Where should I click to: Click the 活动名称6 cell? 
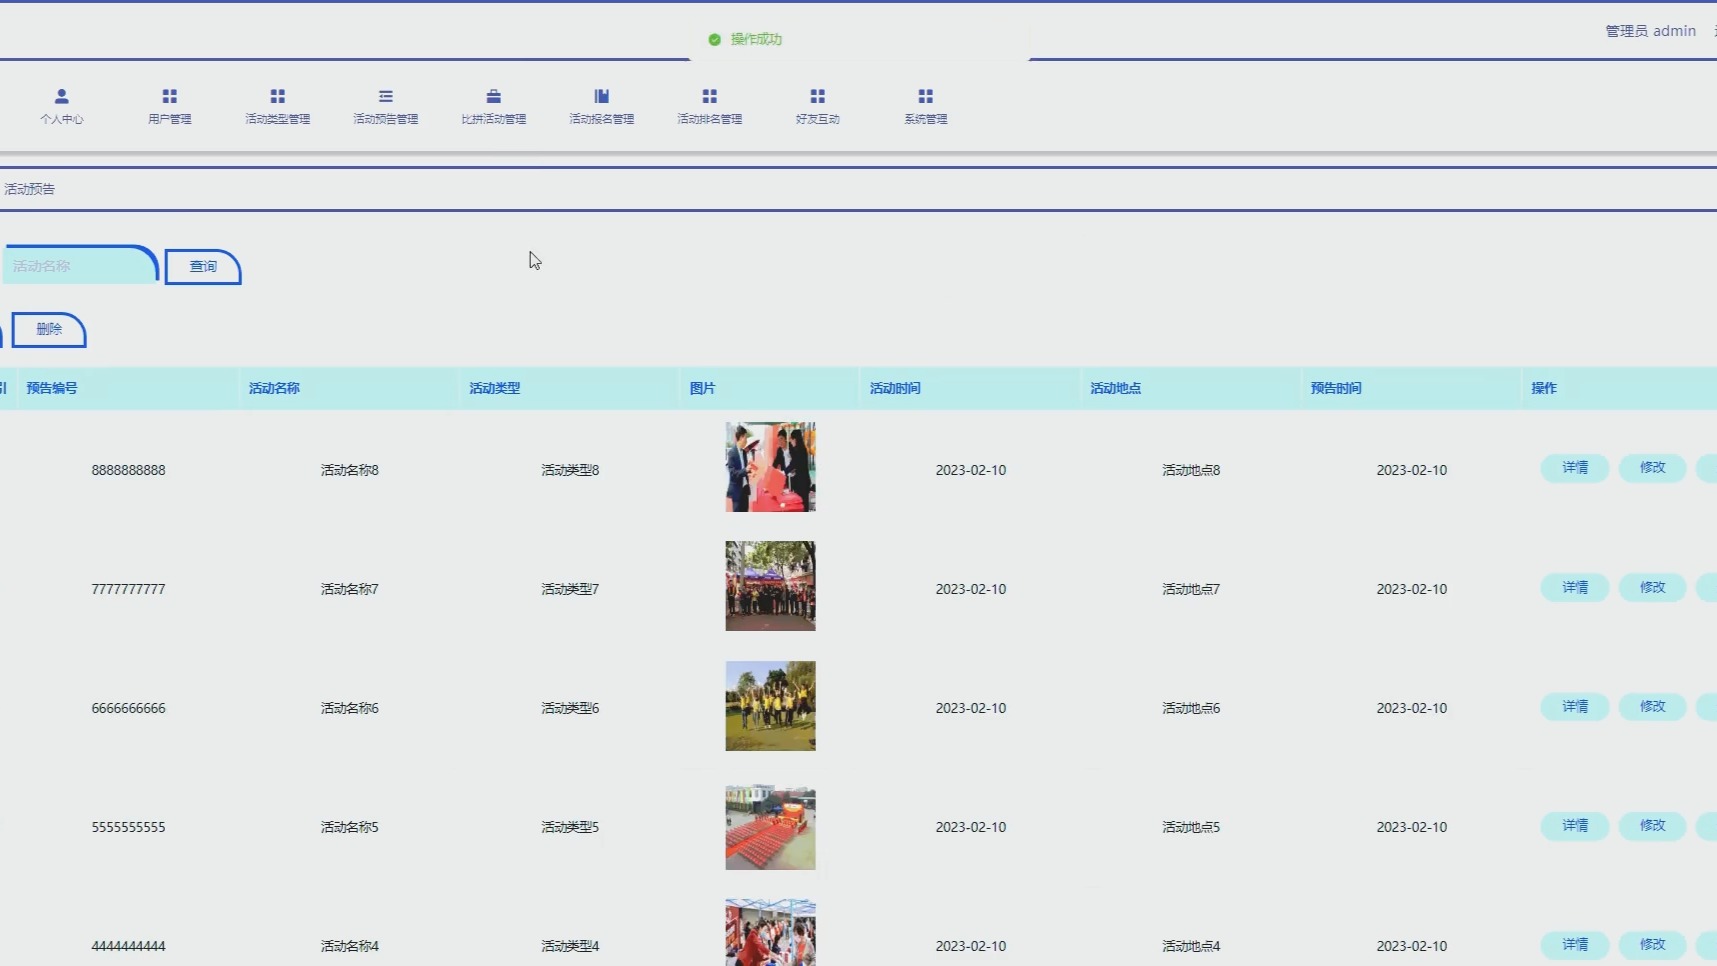coord(350,708)
